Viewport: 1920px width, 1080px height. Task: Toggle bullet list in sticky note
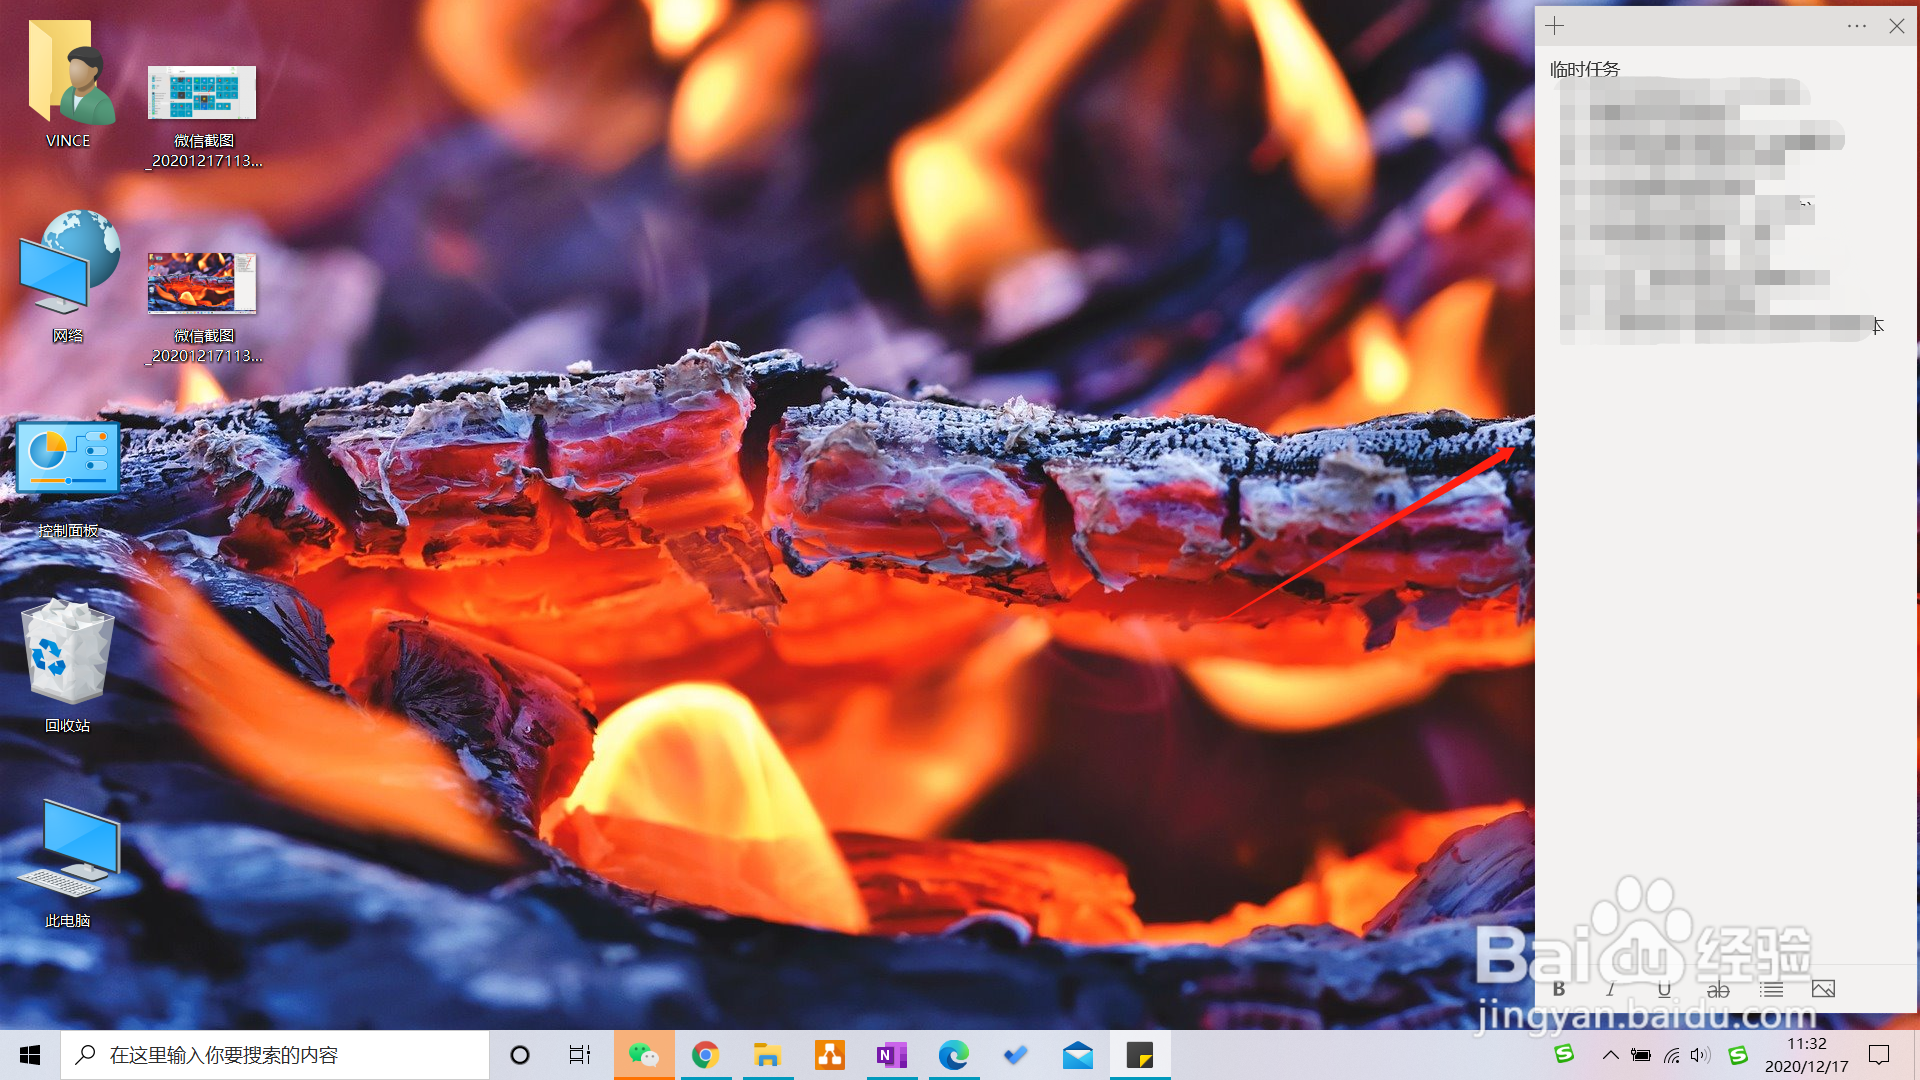tap(1772, 989)
